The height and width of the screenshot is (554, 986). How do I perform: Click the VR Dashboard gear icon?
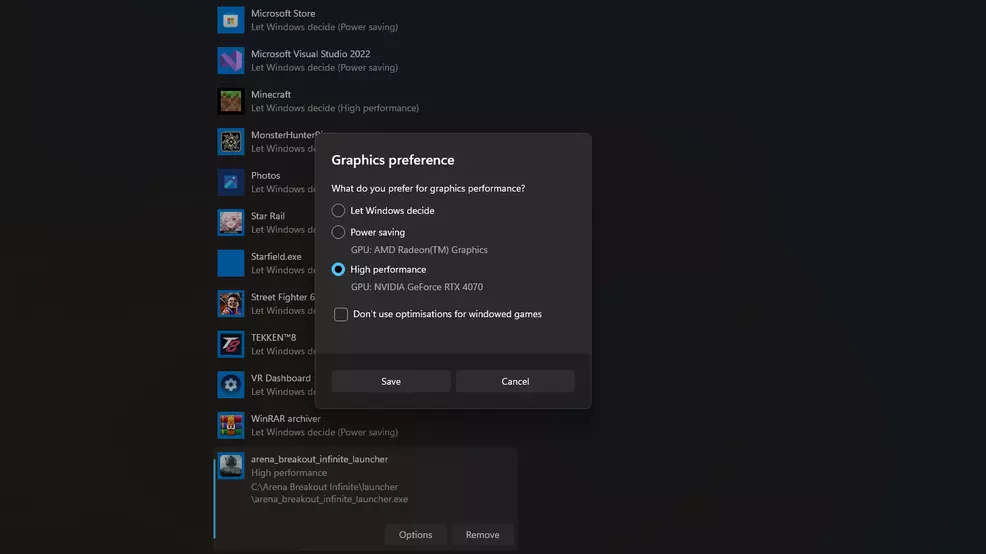tap(231, 385)
